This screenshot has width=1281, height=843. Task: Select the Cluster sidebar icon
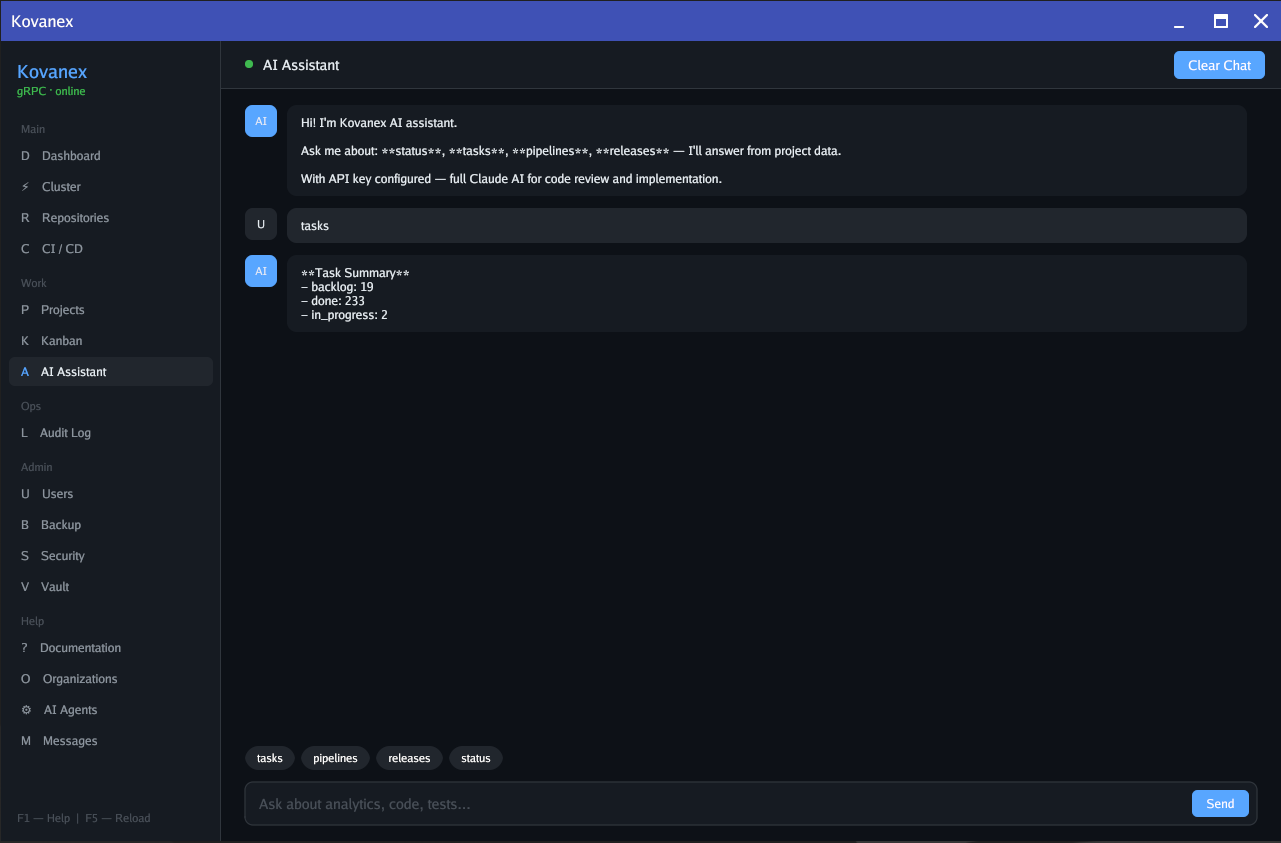pos(63,186)
